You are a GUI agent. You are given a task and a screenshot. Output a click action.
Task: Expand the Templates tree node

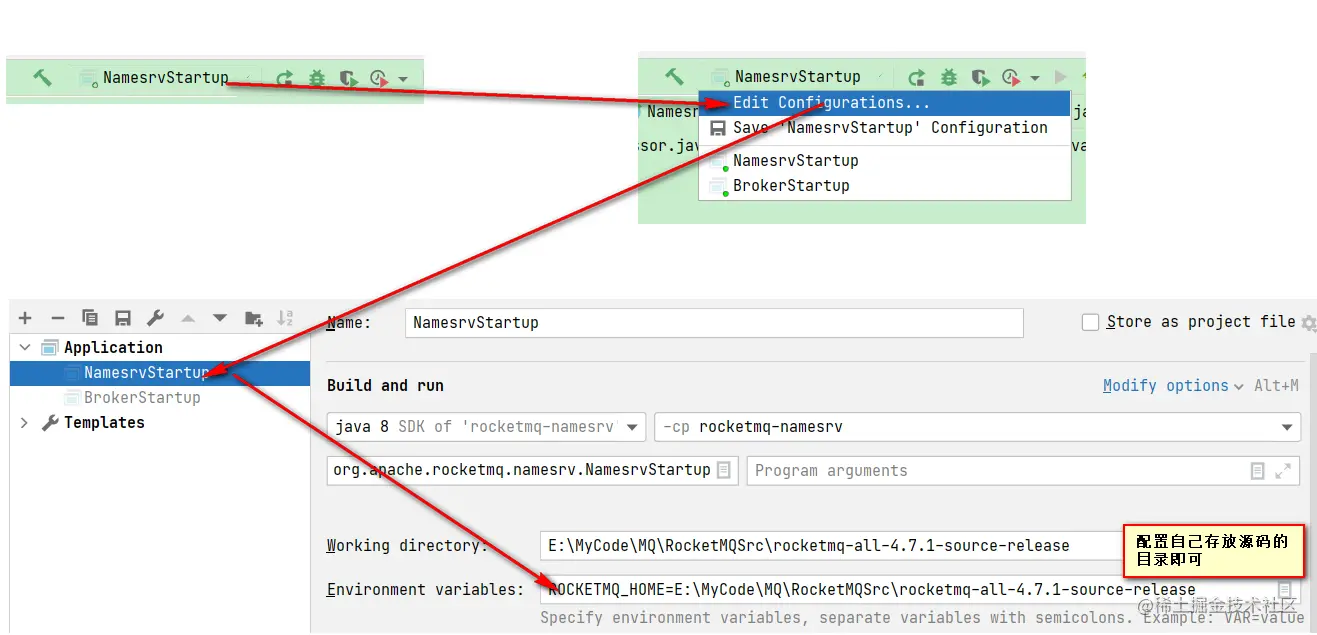24,423
